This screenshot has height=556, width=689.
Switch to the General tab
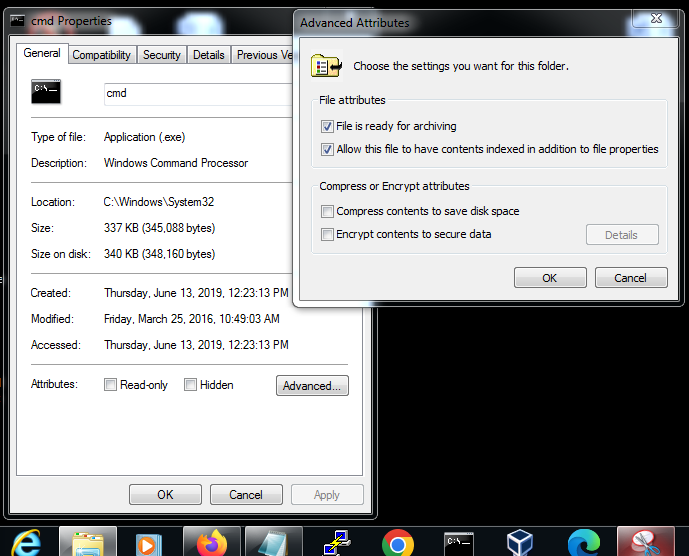point(42,53)
